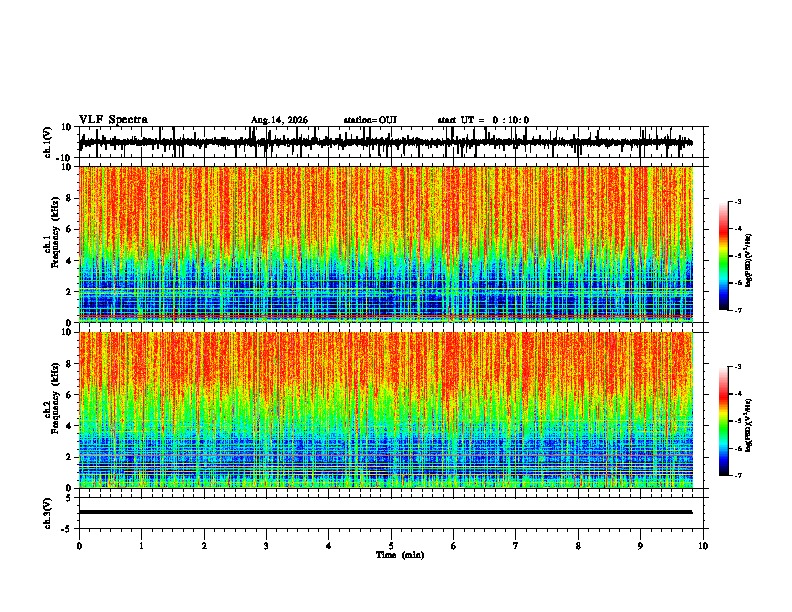The image size is (792, 612).
Task: Click the ch.1 "Frequency (kHz)" axis label
Action: tap(55, 230)
